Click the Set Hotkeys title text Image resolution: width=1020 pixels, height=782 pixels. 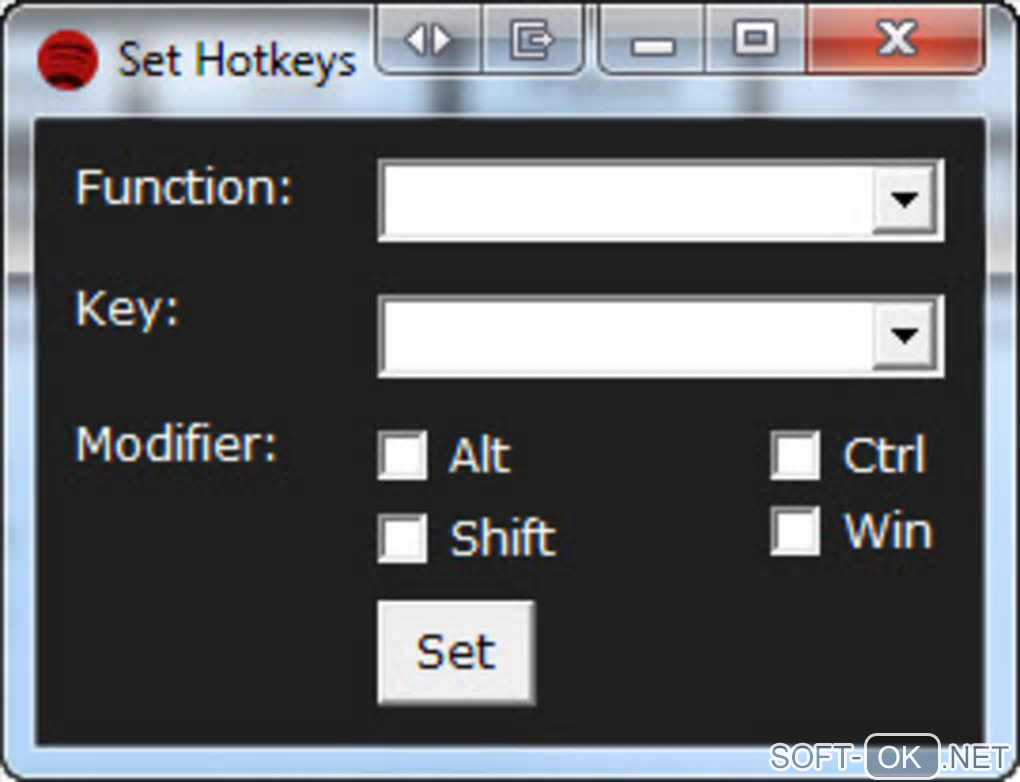(237, 61)
